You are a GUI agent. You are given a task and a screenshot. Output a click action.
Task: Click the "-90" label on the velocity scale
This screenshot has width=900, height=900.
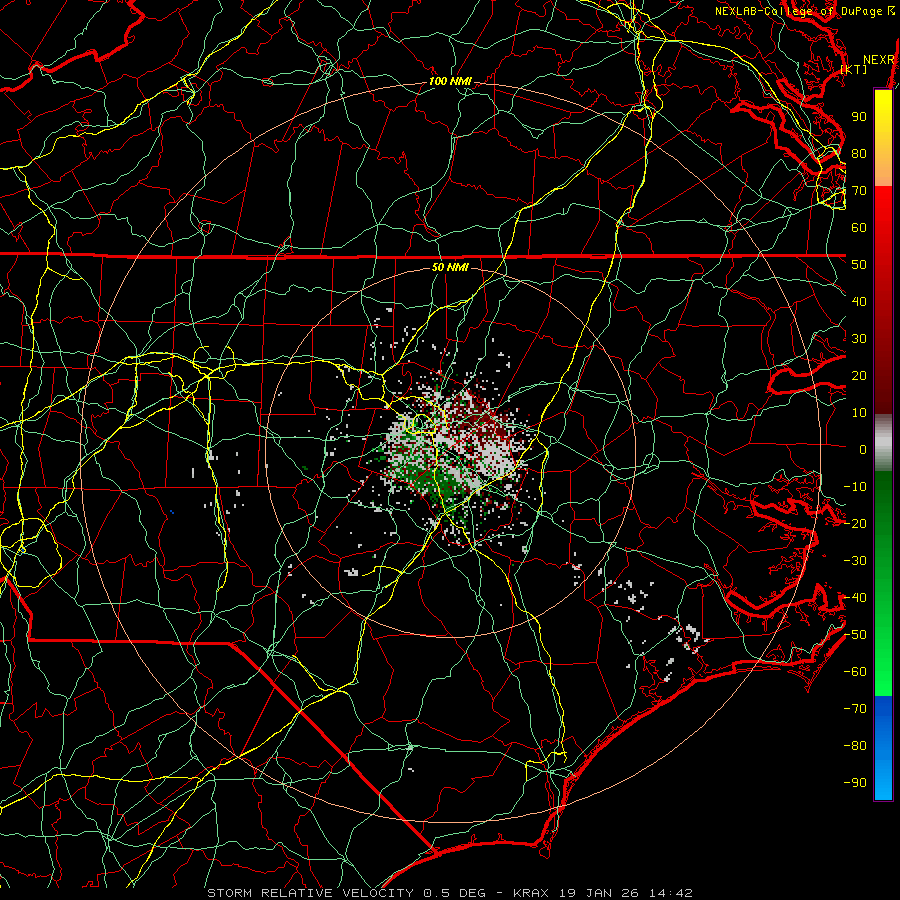point(855,783)
